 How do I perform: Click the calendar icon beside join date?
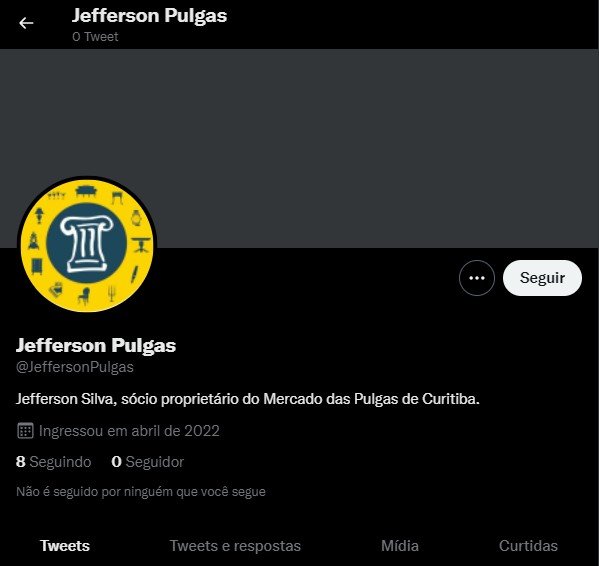coord(25,431)
